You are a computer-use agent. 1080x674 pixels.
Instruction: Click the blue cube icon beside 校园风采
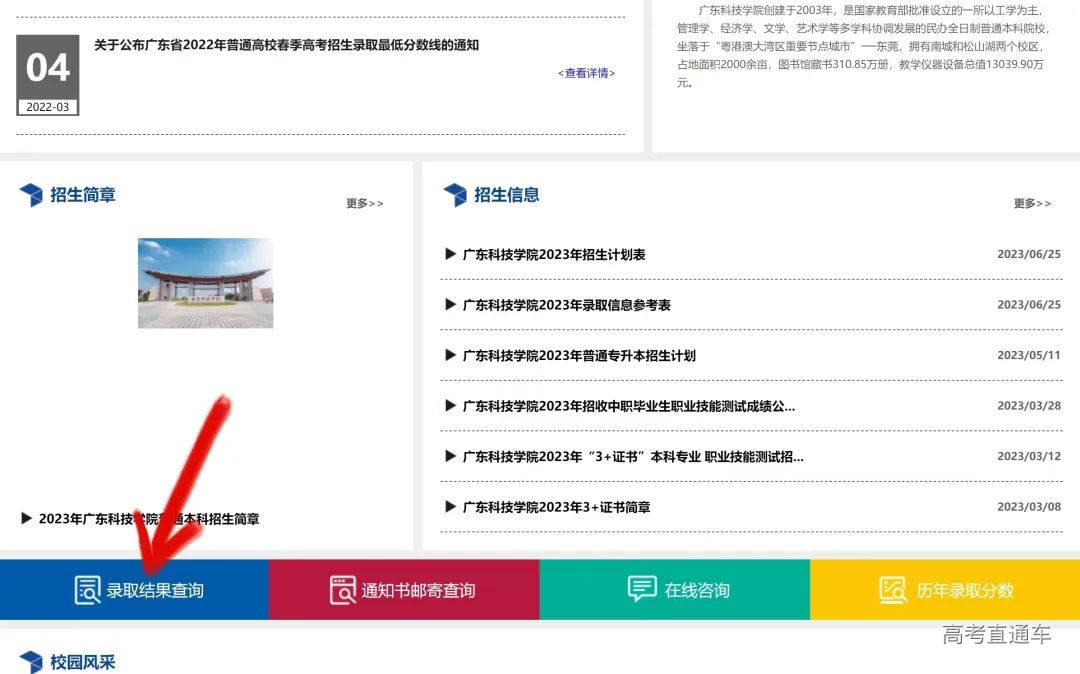(31, 662)
